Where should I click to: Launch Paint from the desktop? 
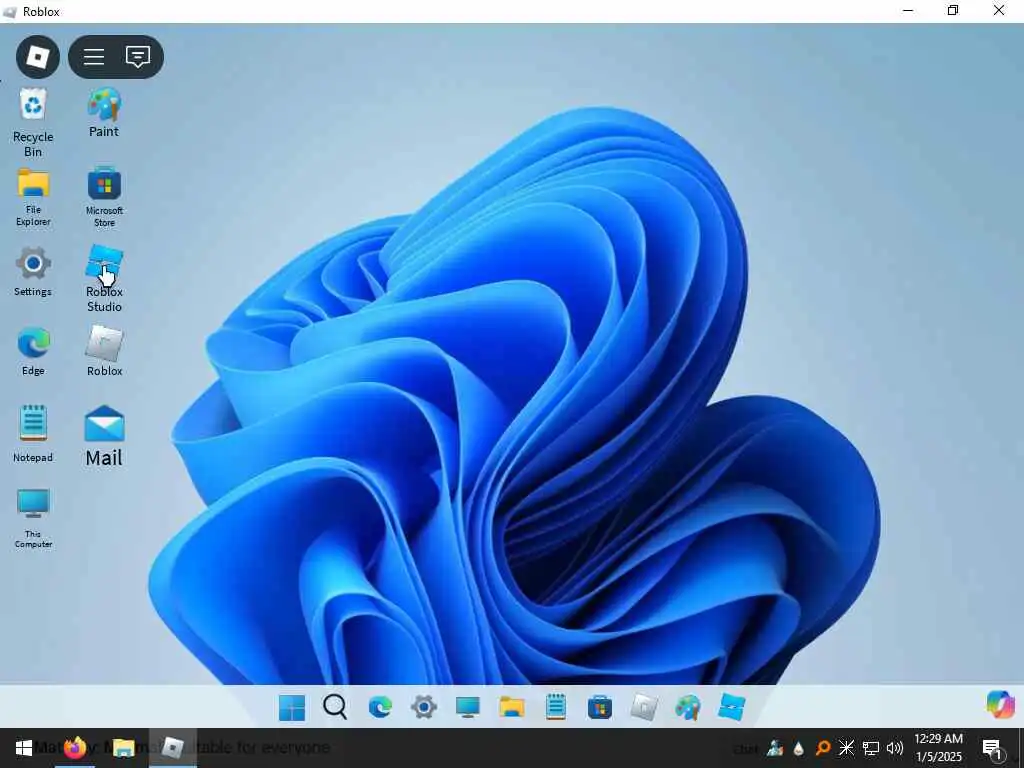coord(104,113)
